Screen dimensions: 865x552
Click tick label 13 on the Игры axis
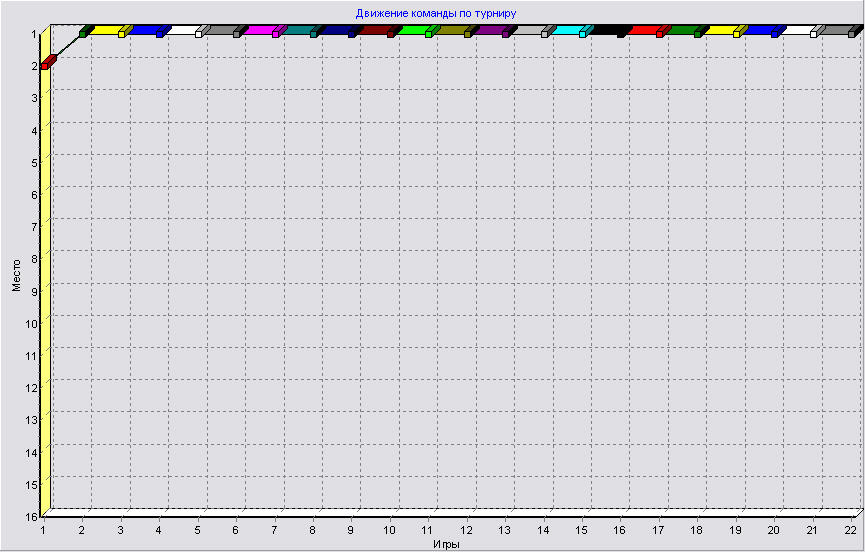tap(504, 530)
